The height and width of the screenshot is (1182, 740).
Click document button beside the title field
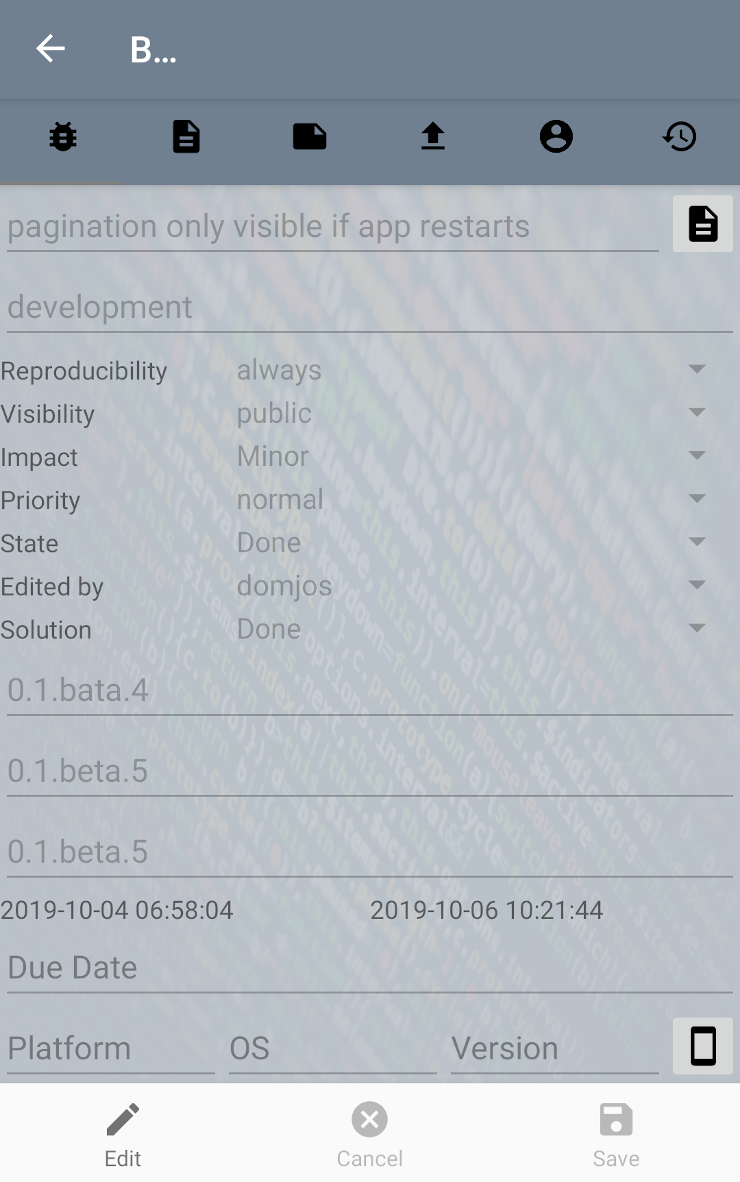click(x=702, y=224)
